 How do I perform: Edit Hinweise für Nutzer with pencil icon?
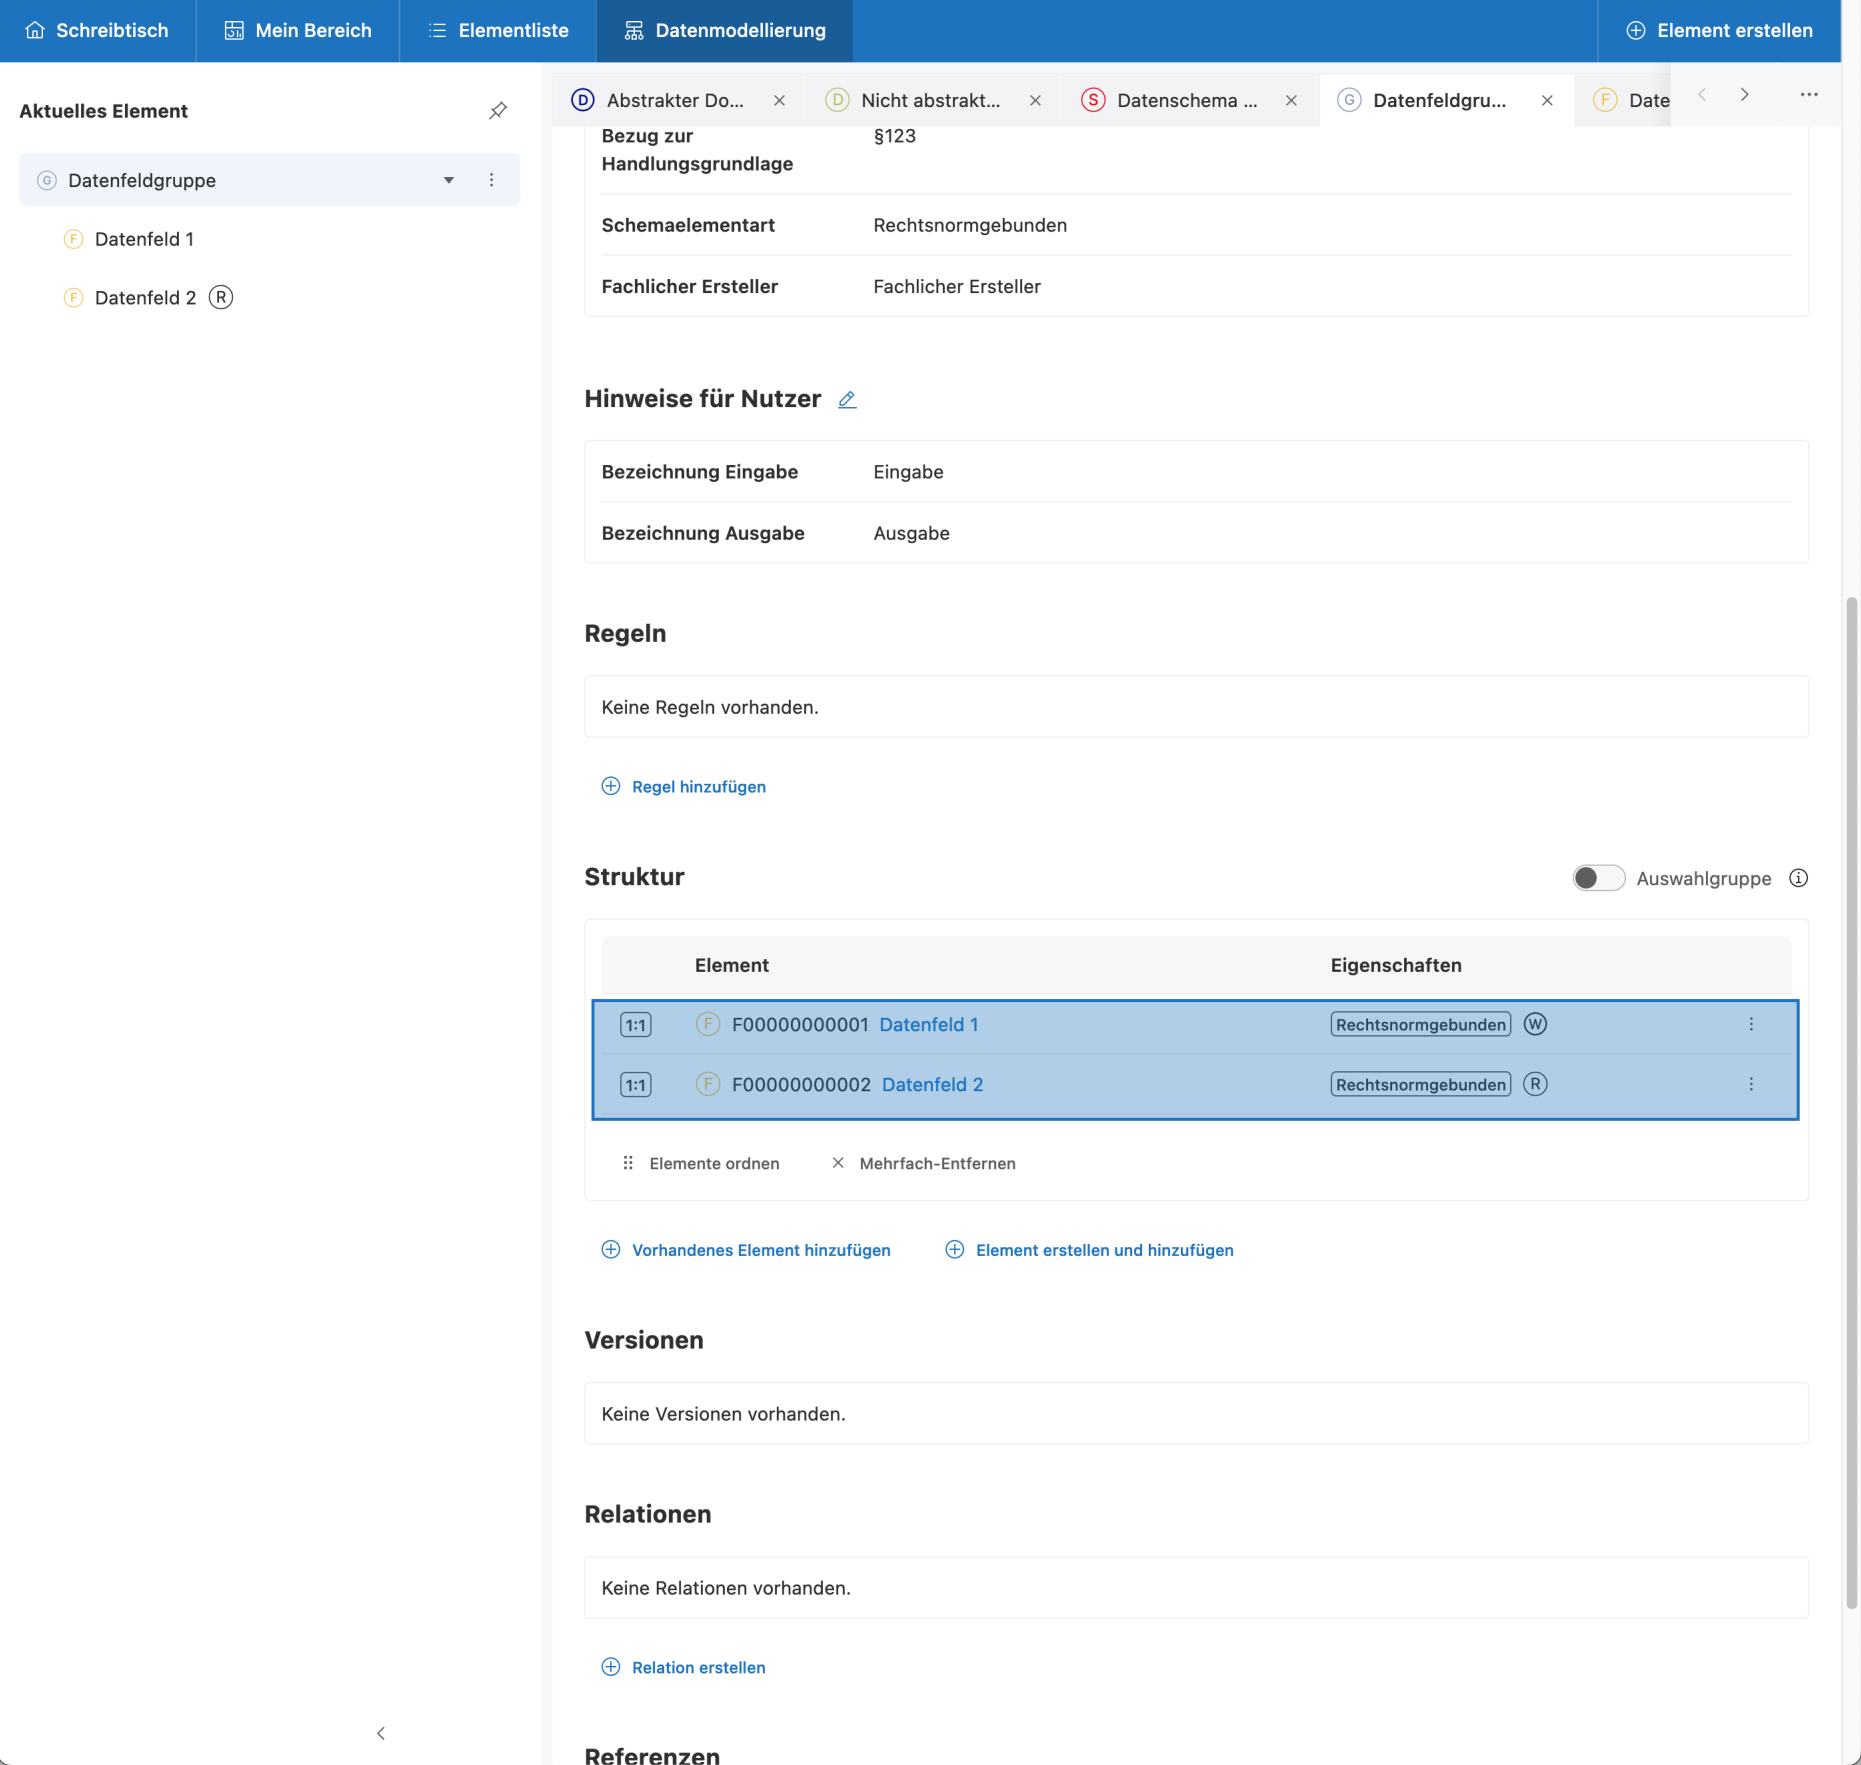pyautogui.click(x=847, y=400)
